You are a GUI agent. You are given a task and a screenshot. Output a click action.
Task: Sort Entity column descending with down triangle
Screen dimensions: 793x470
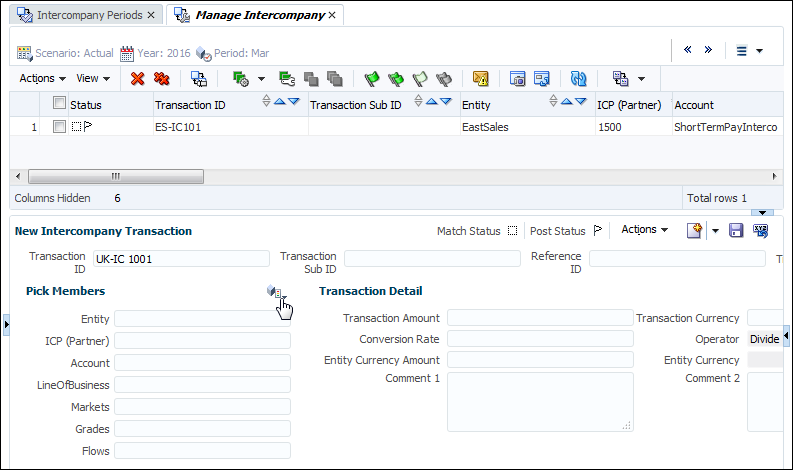[581, 101]
